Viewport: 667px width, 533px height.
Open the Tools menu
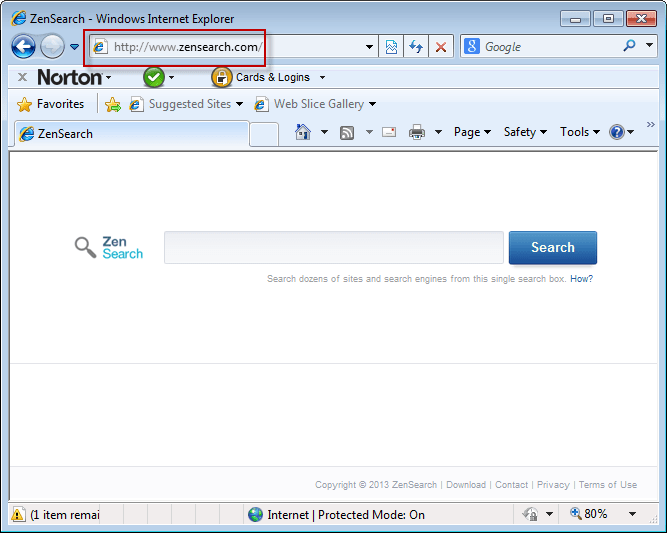[x=580, y=132]
